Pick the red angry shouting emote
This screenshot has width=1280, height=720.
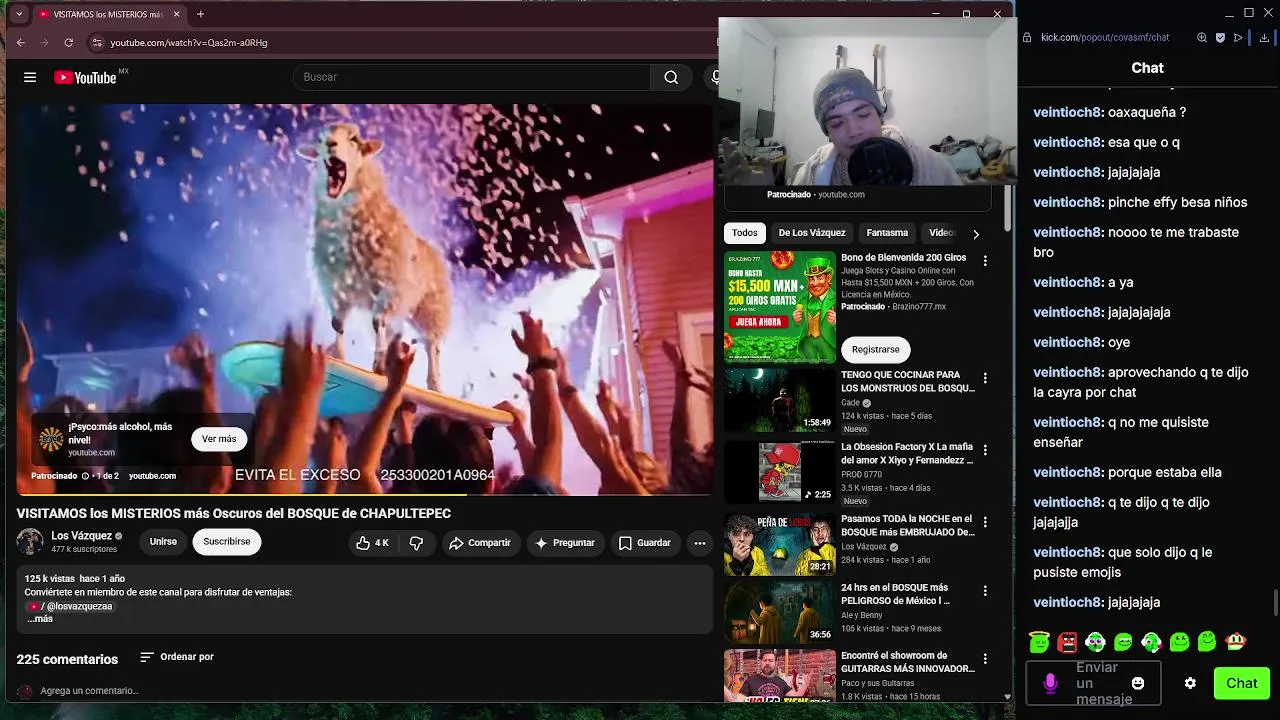[x=1068, y=641]
